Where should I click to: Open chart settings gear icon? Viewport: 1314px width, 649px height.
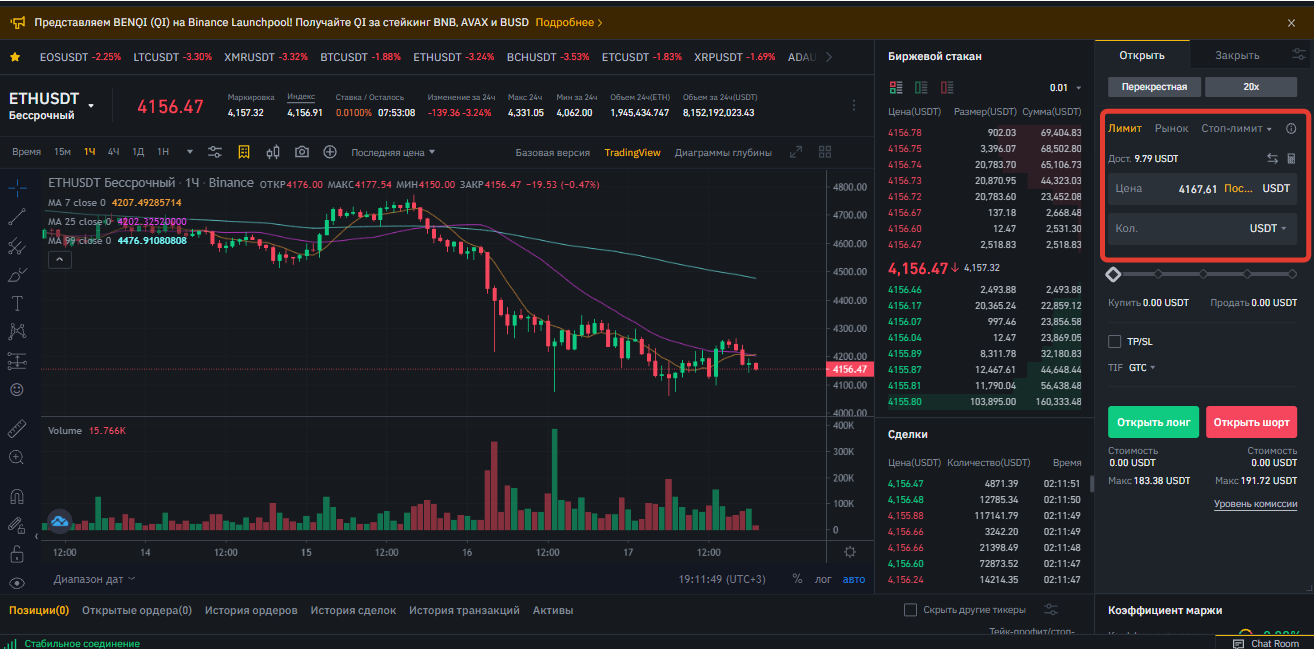click(x=850, y=551)
